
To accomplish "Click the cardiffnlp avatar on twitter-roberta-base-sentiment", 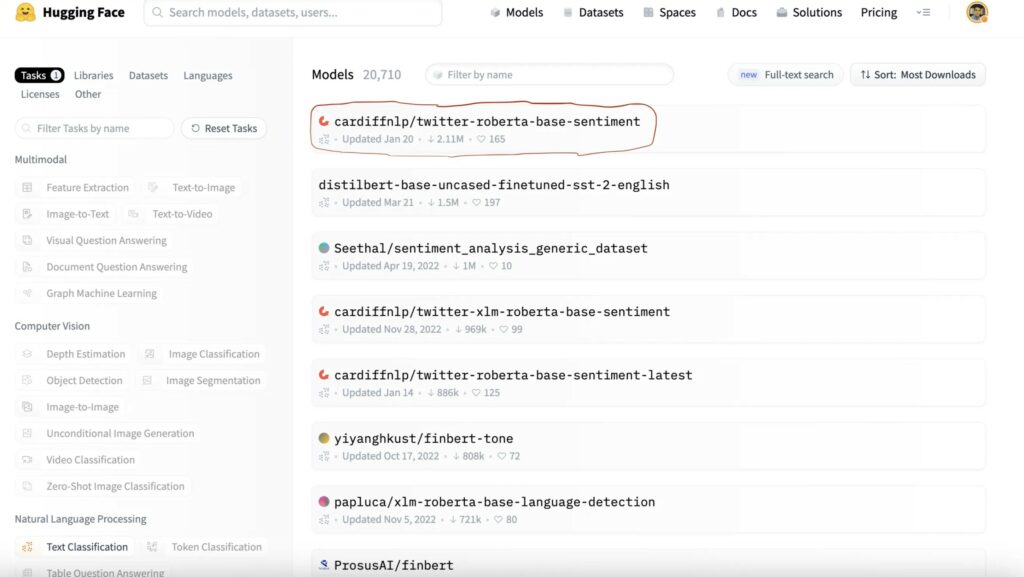I will 324,121.
